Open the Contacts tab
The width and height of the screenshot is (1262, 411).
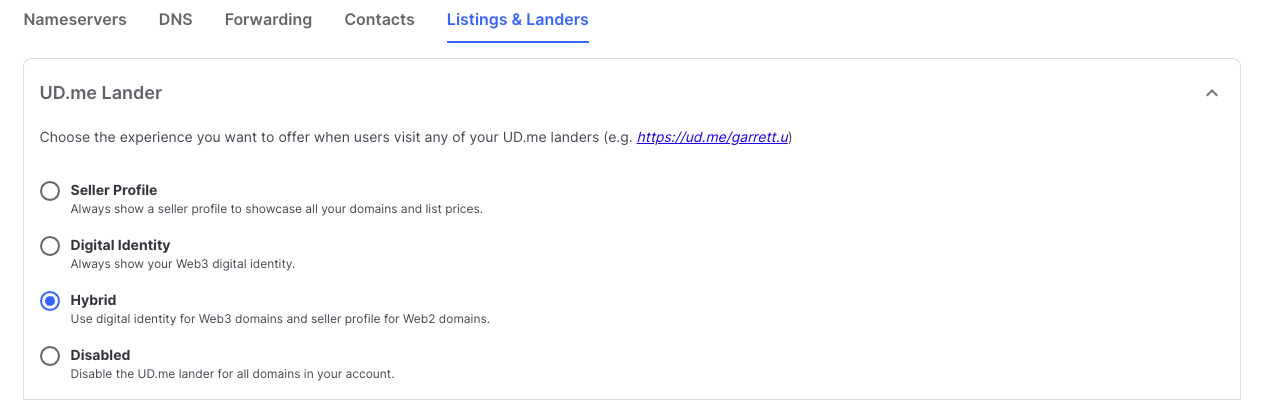(x=379, y=20)
